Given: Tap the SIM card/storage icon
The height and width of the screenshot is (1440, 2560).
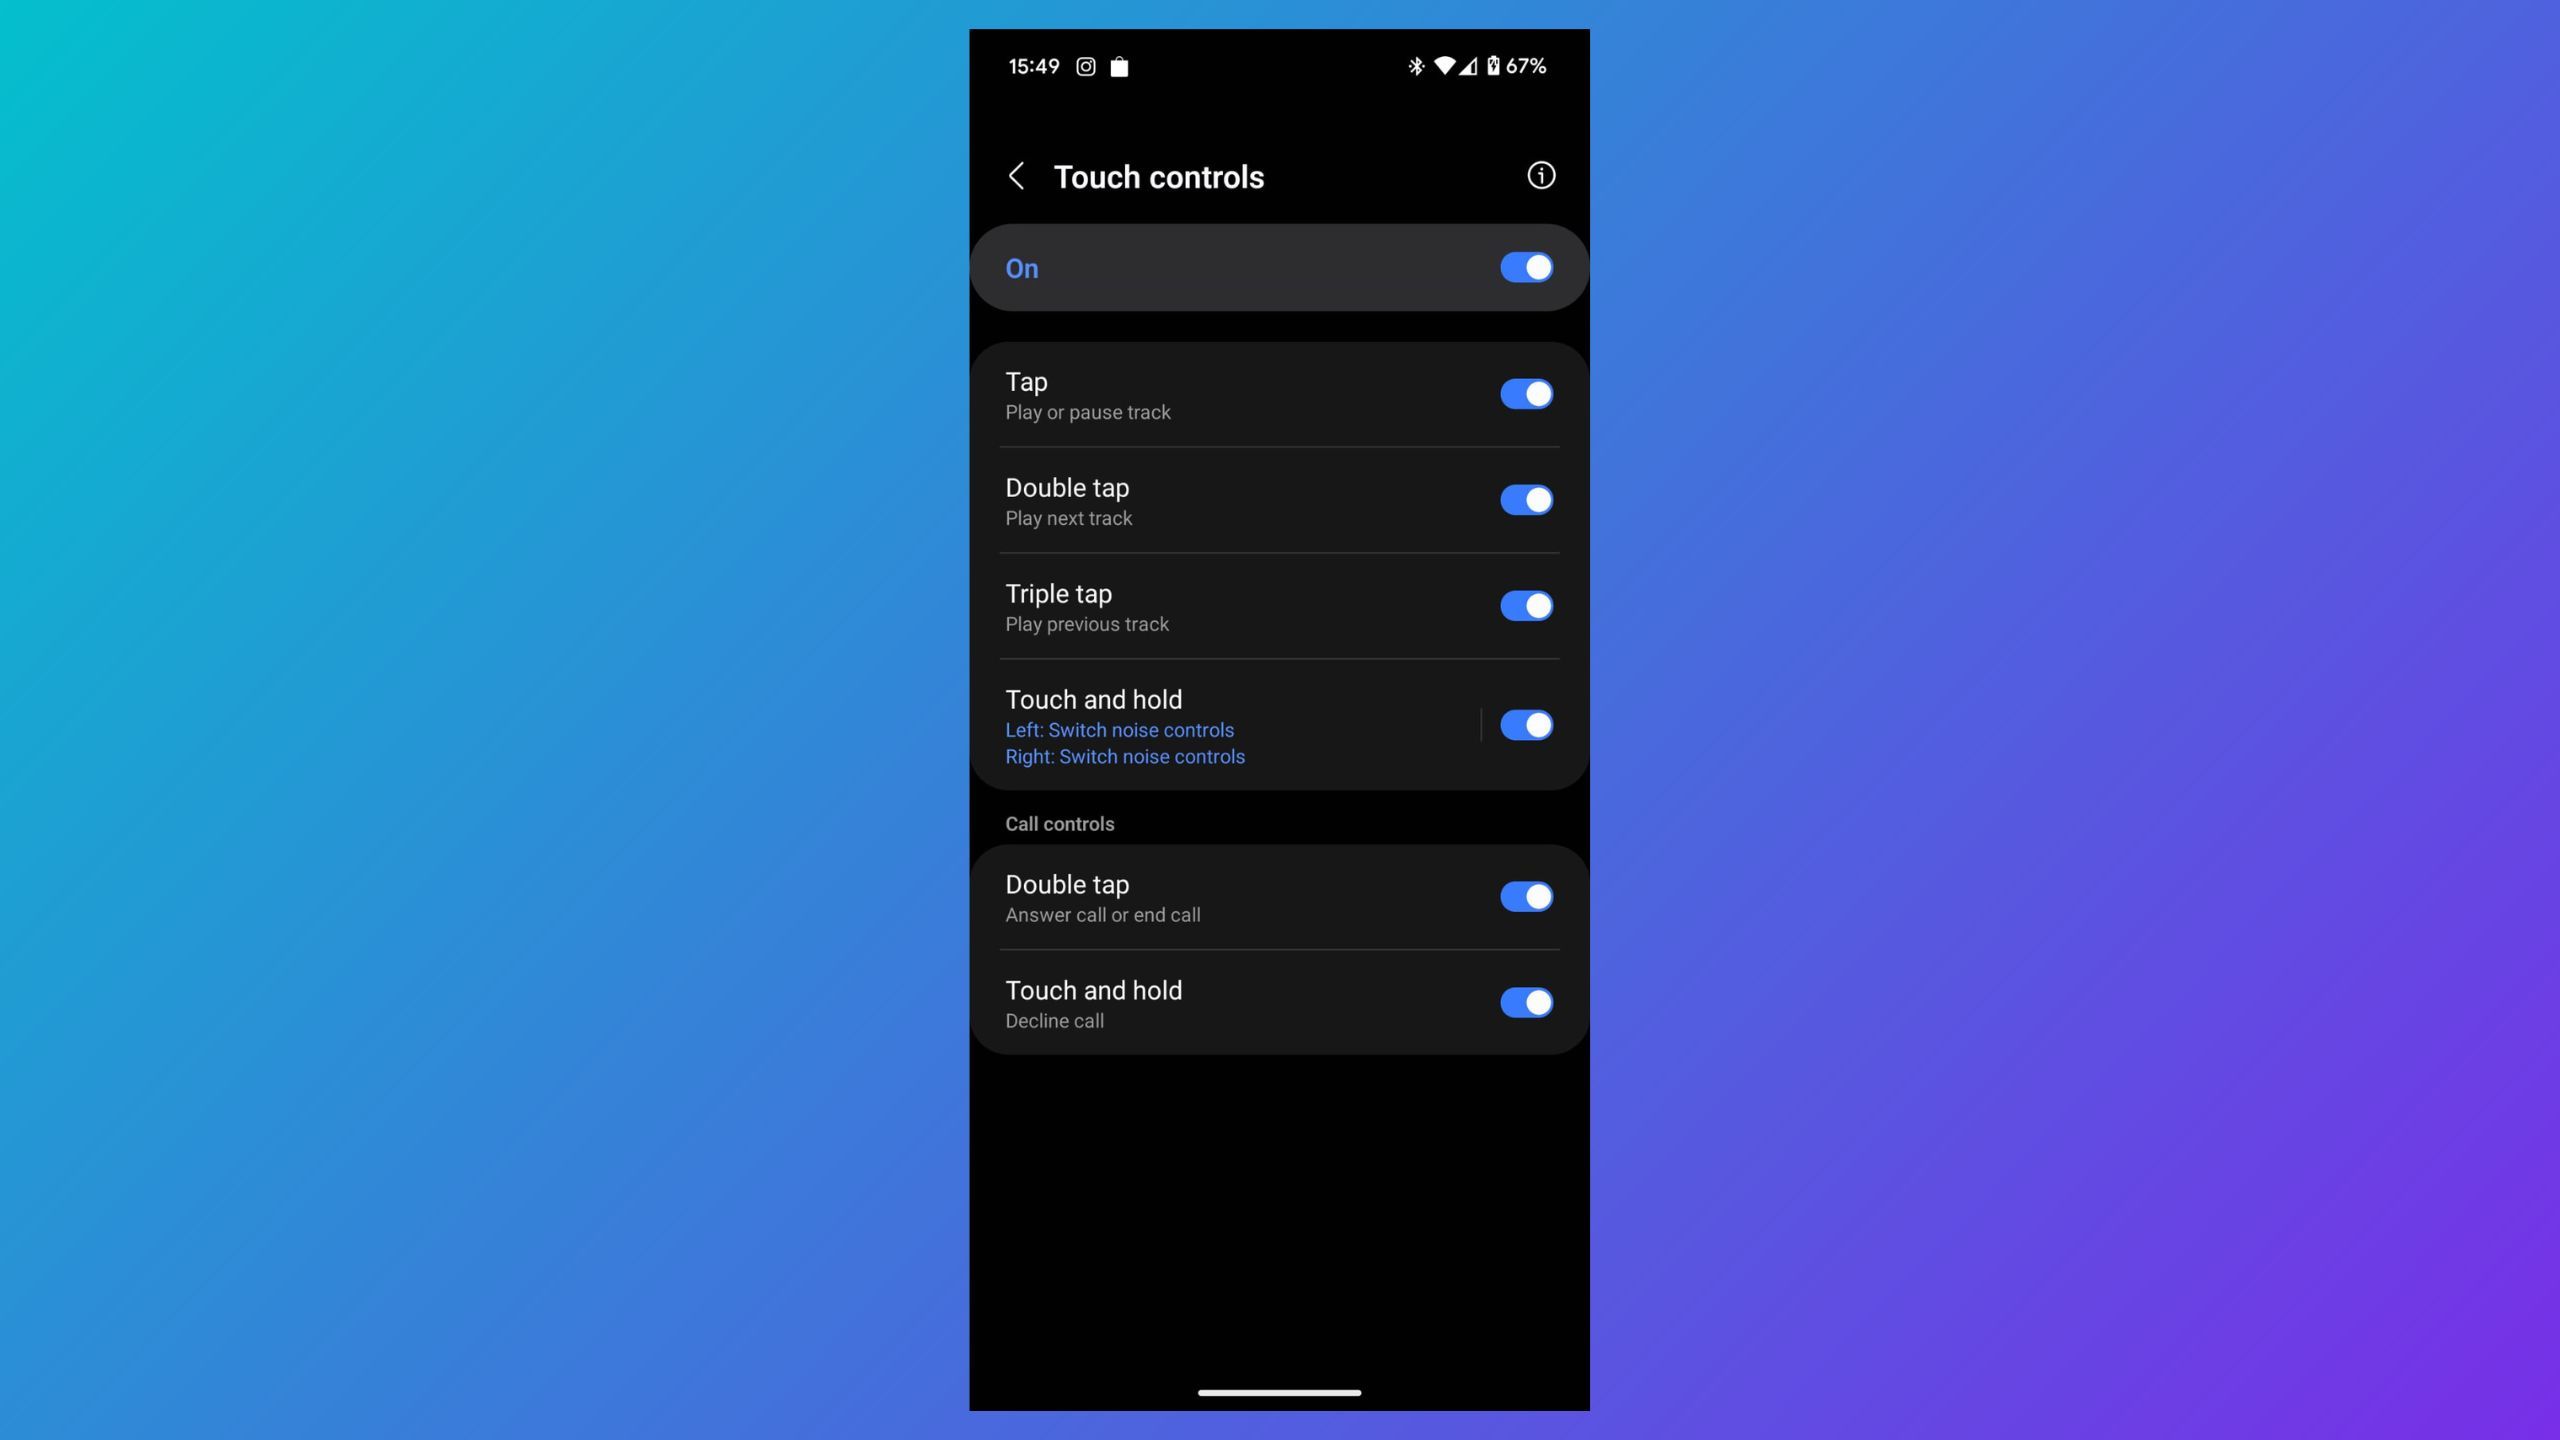Looking at the screenshot, I should (x=1118, y=65).
